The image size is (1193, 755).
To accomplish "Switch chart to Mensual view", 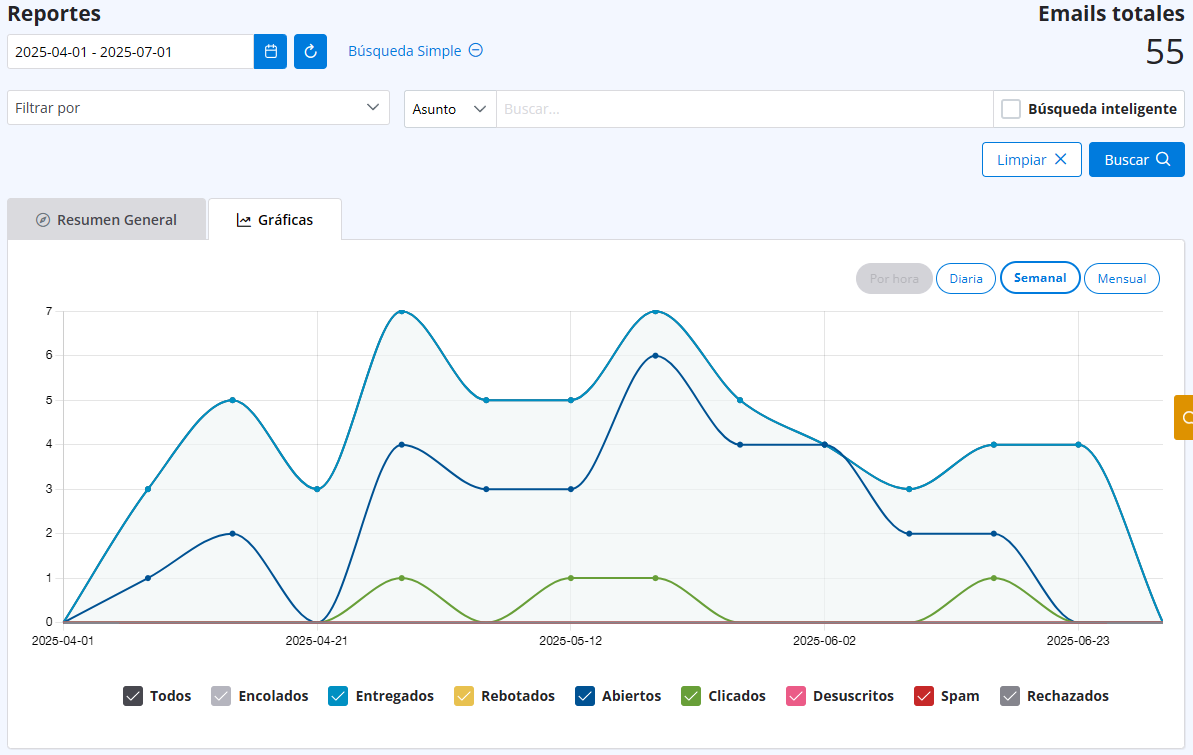I will [1121, 279].
